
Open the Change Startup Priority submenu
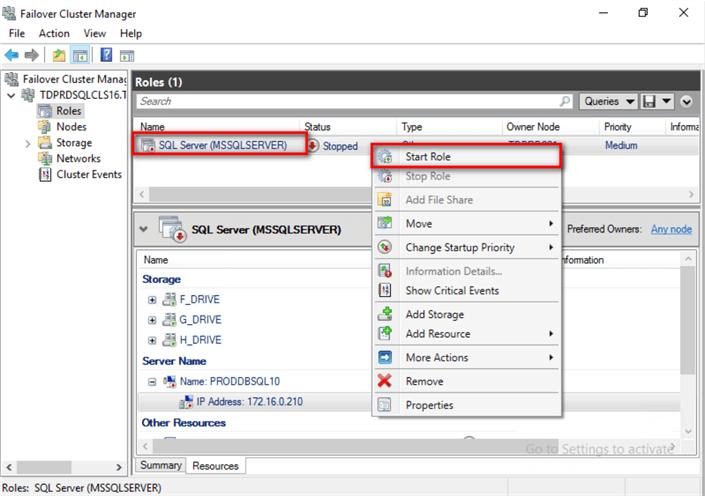[467, 247]
